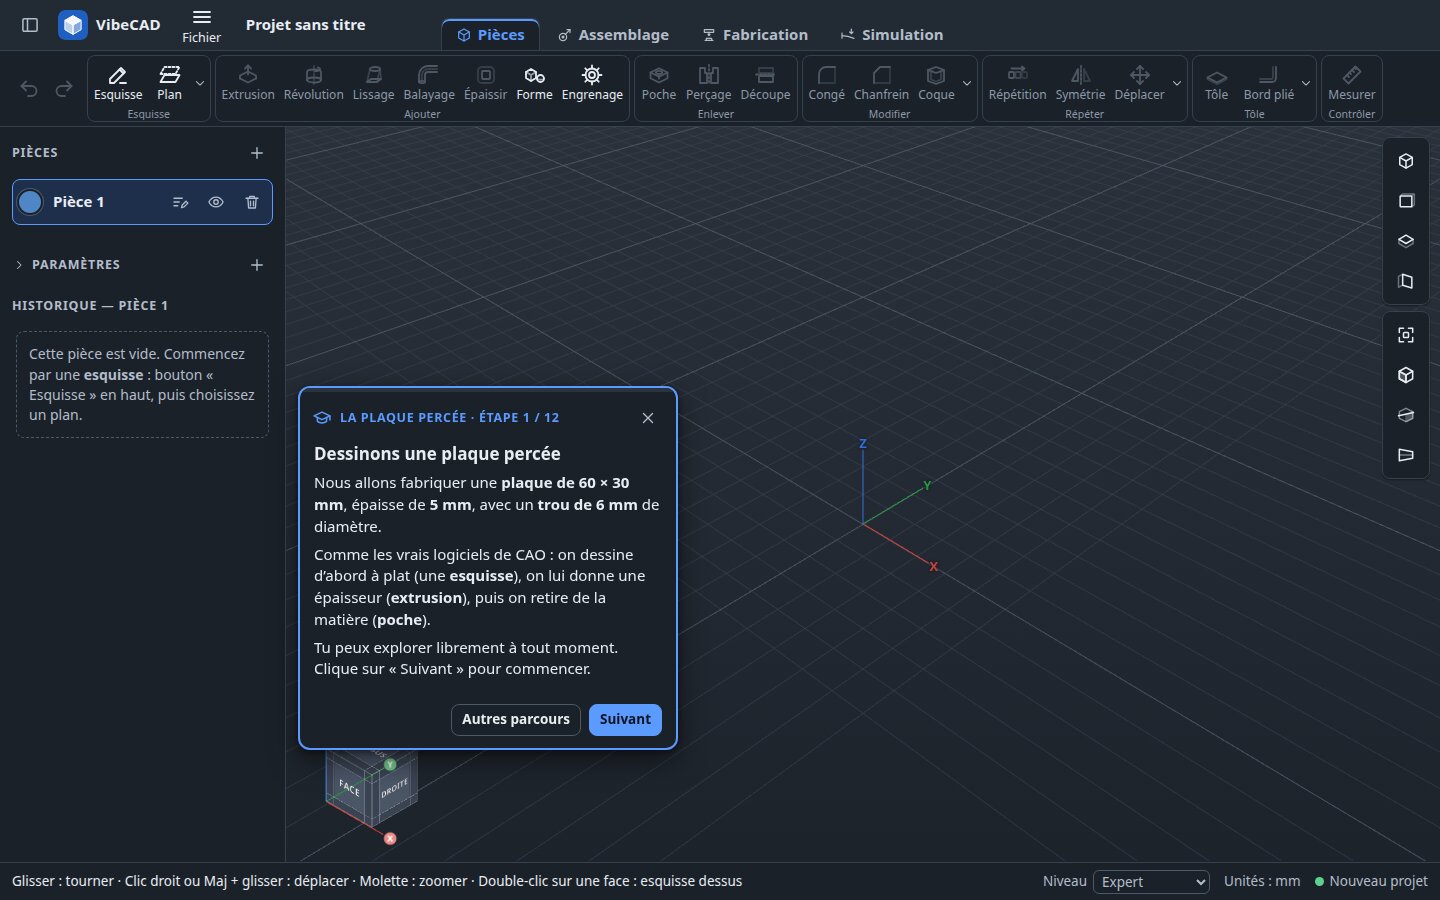The image size is (1440, 900).
Task: Select the Esquisse sketch tool
Action: (x=118, y=83)
